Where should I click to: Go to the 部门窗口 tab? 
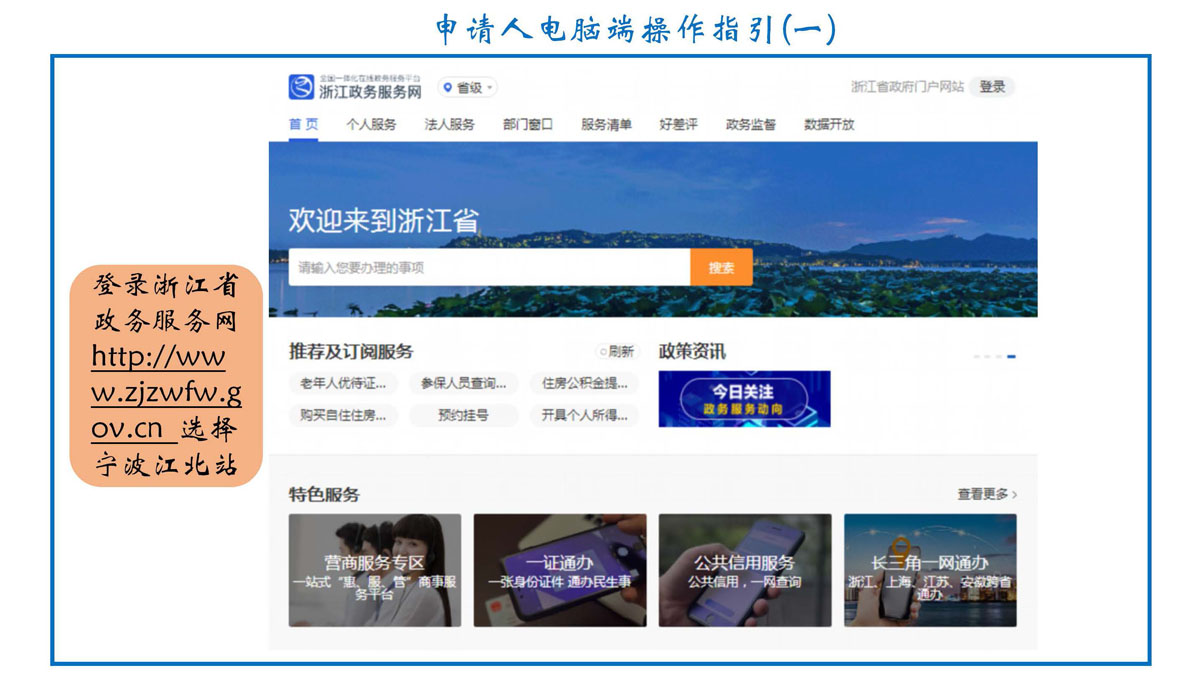[x=527, y=125]
